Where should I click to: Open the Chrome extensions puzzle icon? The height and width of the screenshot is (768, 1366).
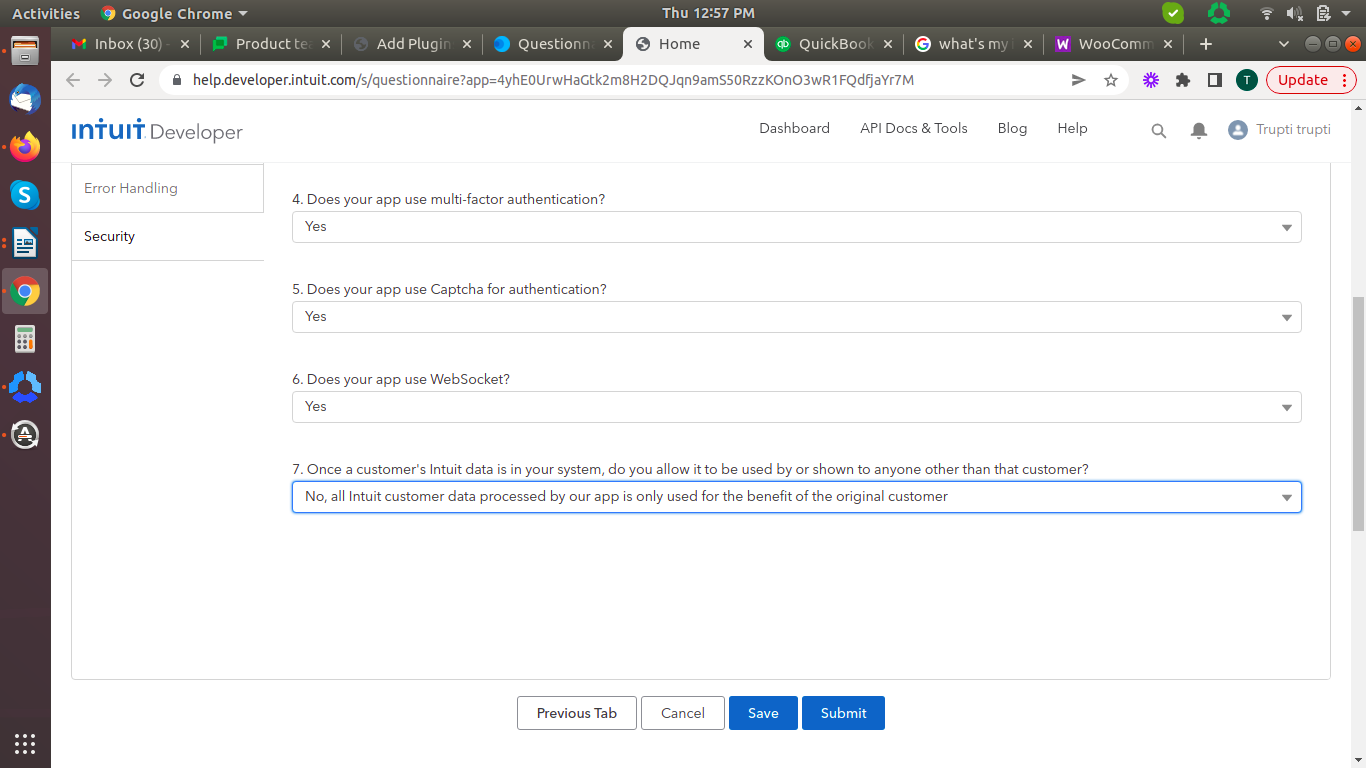point(1183,80)
